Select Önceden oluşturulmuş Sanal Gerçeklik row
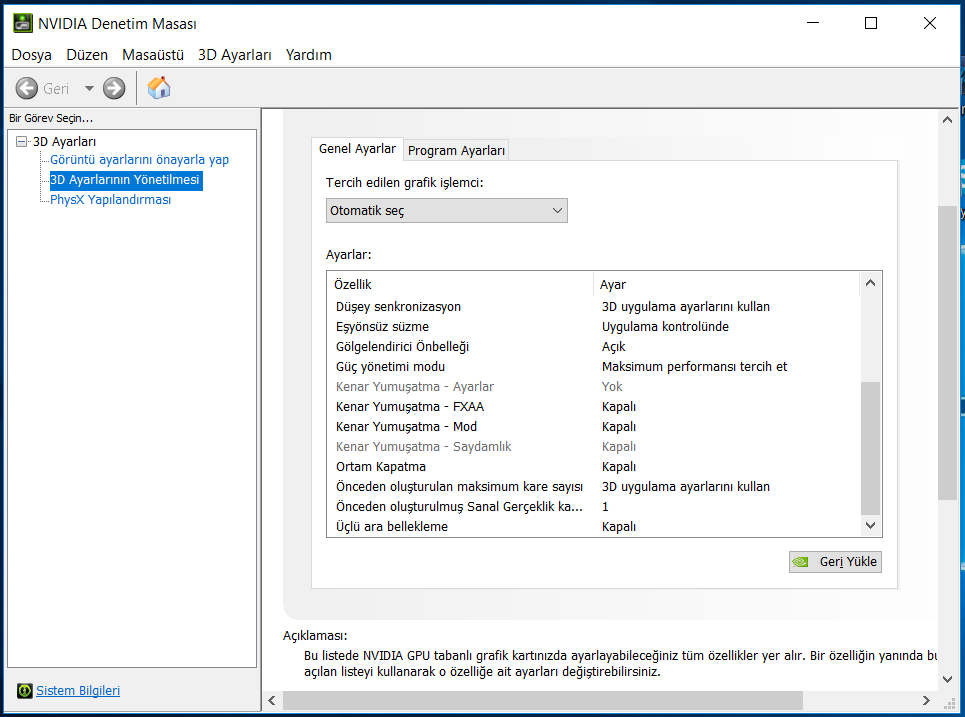965x717 pixels. click(594, 507)
